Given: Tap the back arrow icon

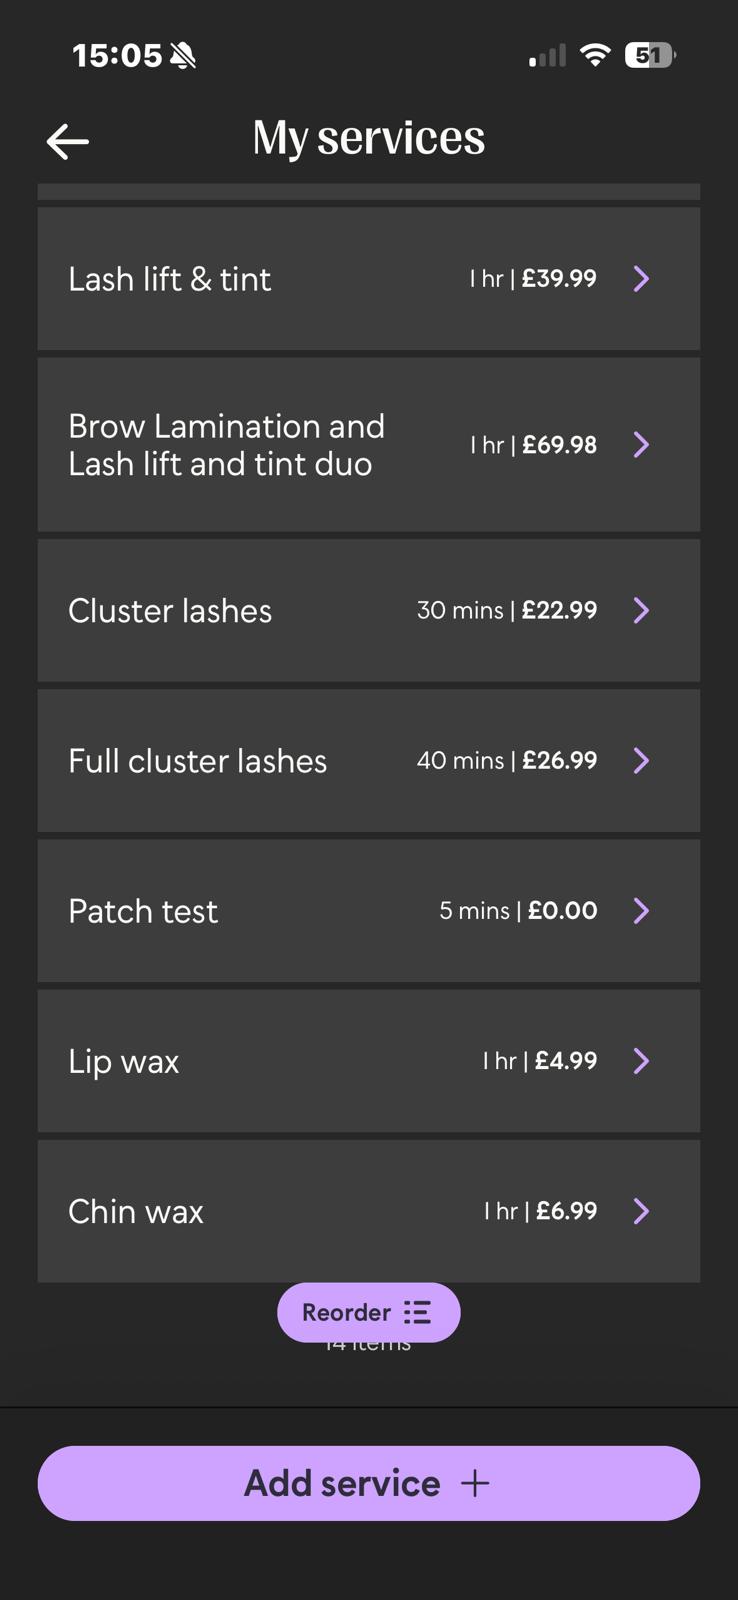Looking at the screenshot, I should (68, 141).
